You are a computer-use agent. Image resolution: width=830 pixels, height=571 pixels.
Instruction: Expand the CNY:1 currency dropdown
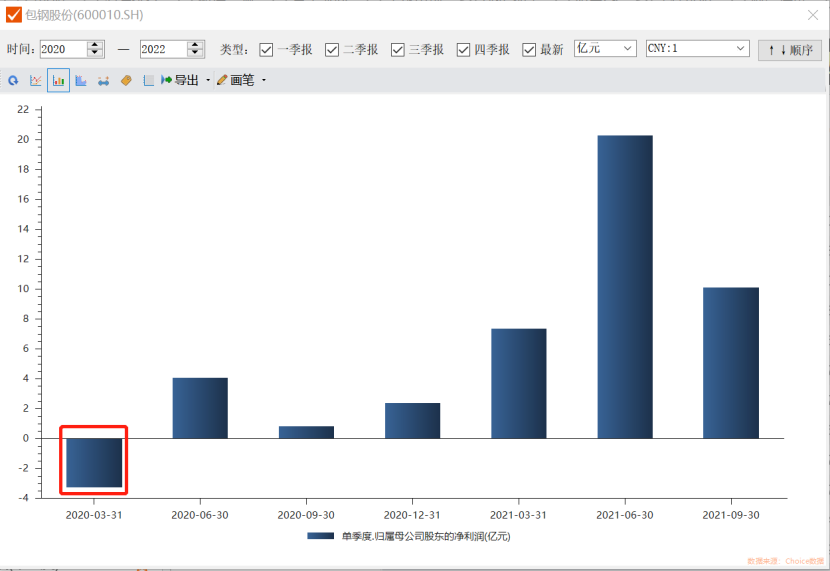click(x=697, y=48)
